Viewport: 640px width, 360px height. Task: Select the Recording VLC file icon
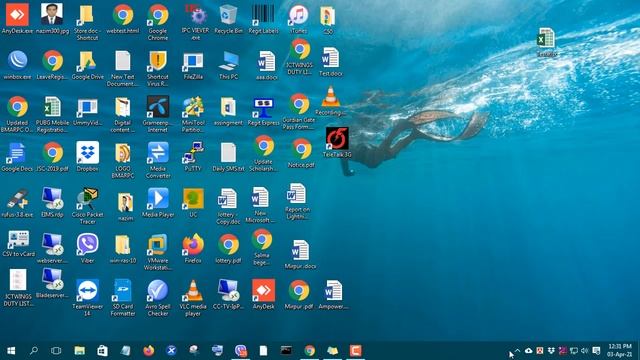(331, 101)
